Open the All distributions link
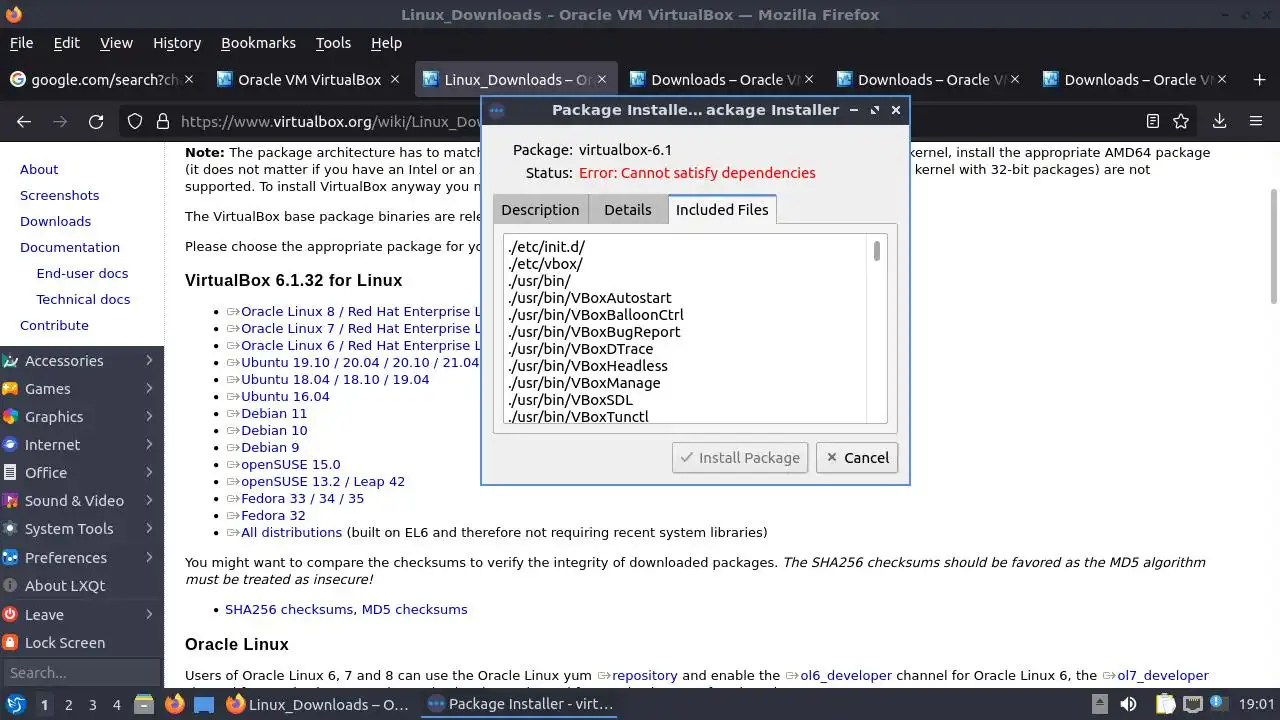The width and height of the screenshot is (1280, 720). 291,532
